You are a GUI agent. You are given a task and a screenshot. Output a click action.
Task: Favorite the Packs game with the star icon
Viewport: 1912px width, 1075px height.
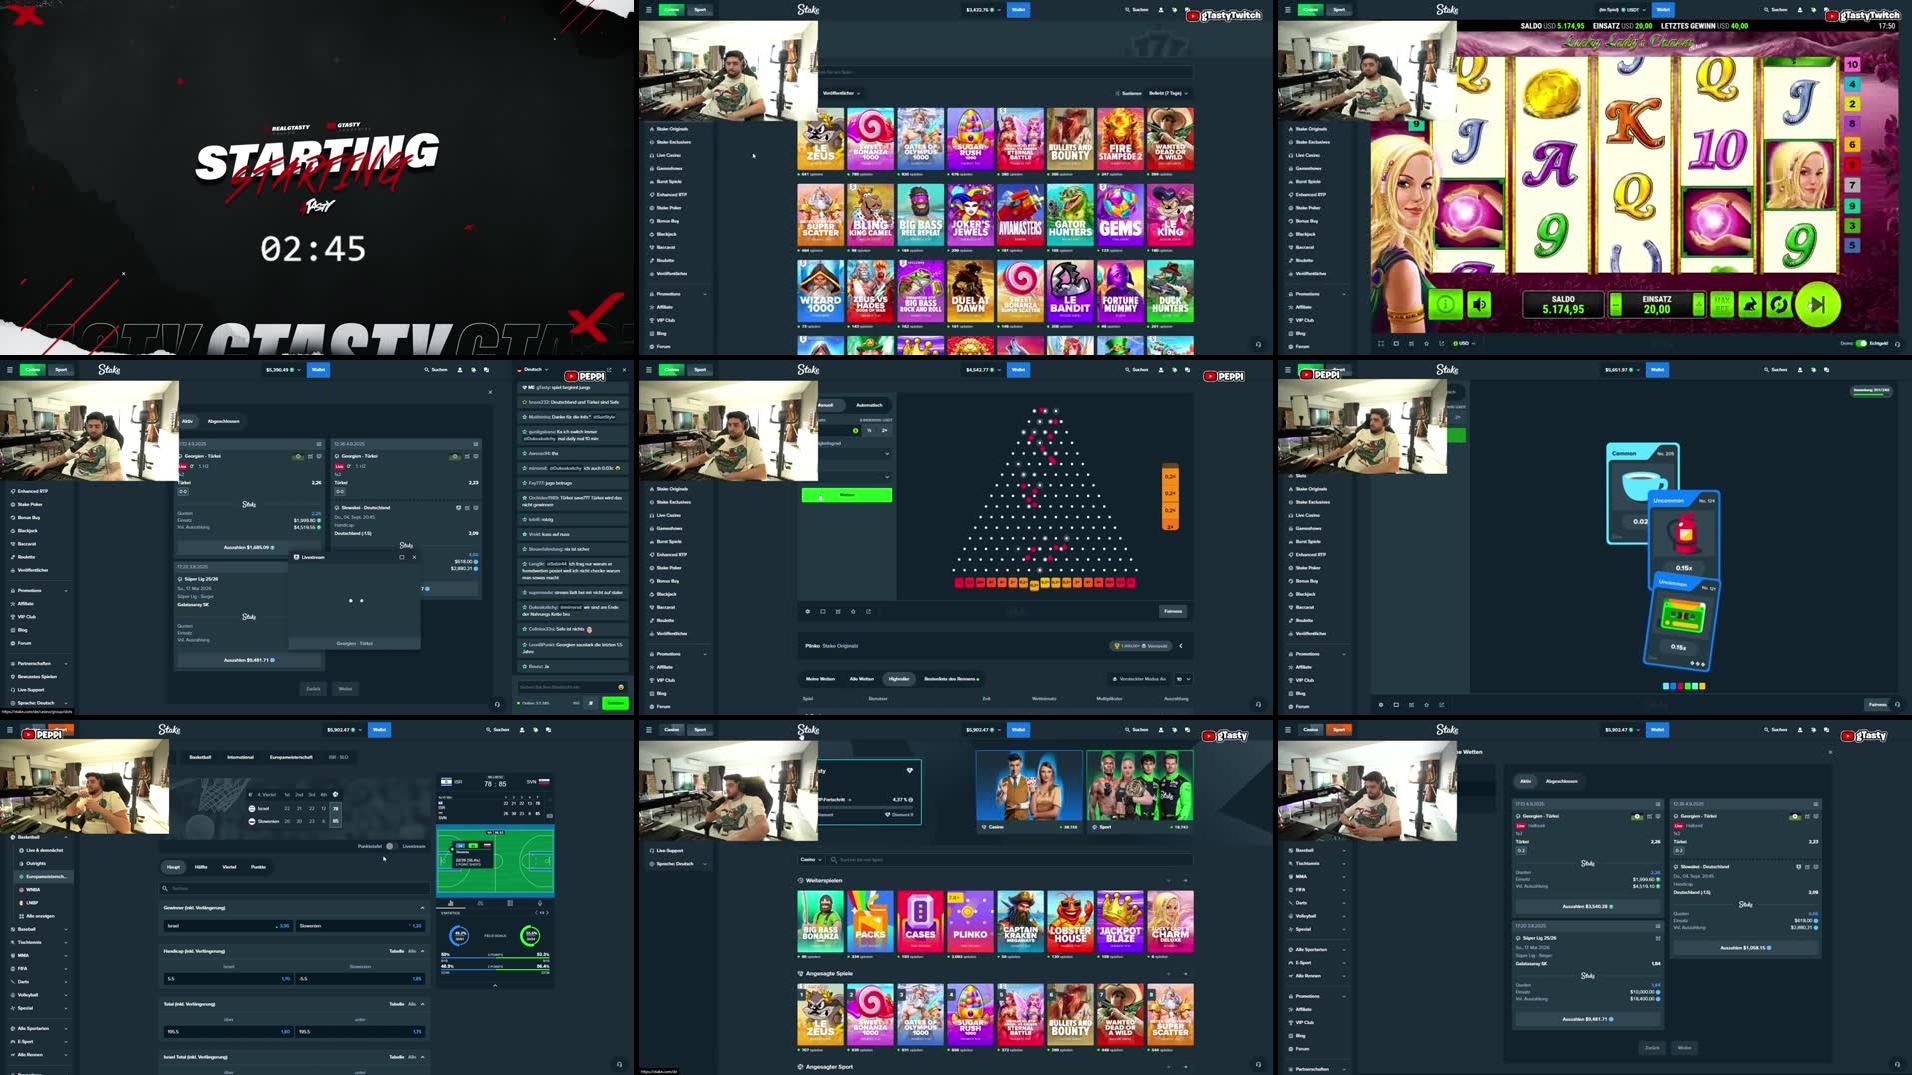pyautogui.click(x=1427, y=704)
